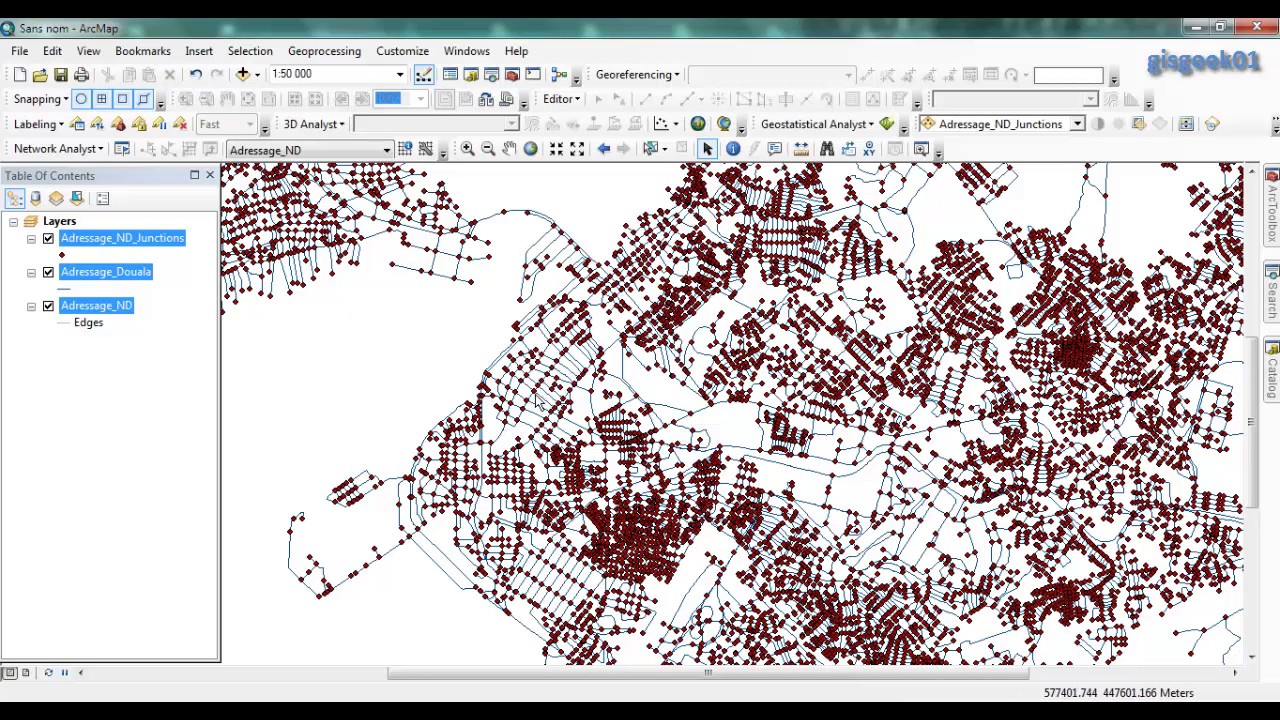
Task: Open the Network Analyst dropdown menu
Action: [58, 149]
